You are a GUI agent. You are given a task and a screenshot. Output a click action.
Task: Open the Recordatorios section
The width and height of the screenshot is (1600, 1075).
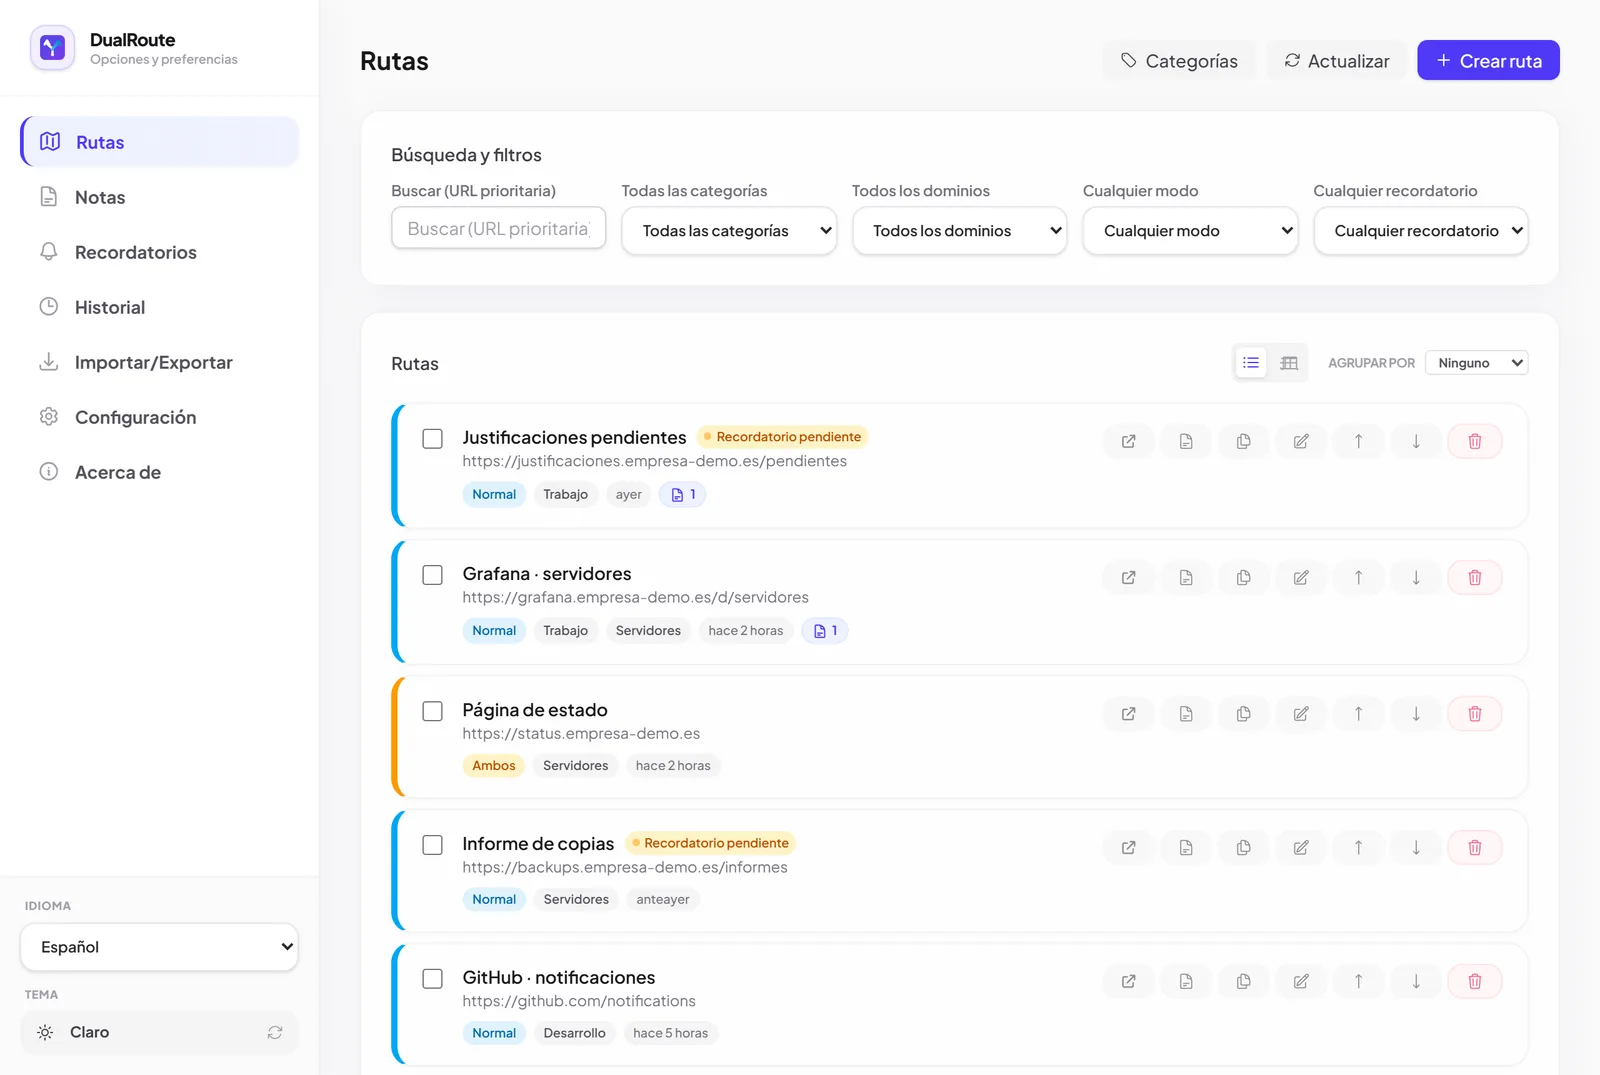tap(159, 252)
